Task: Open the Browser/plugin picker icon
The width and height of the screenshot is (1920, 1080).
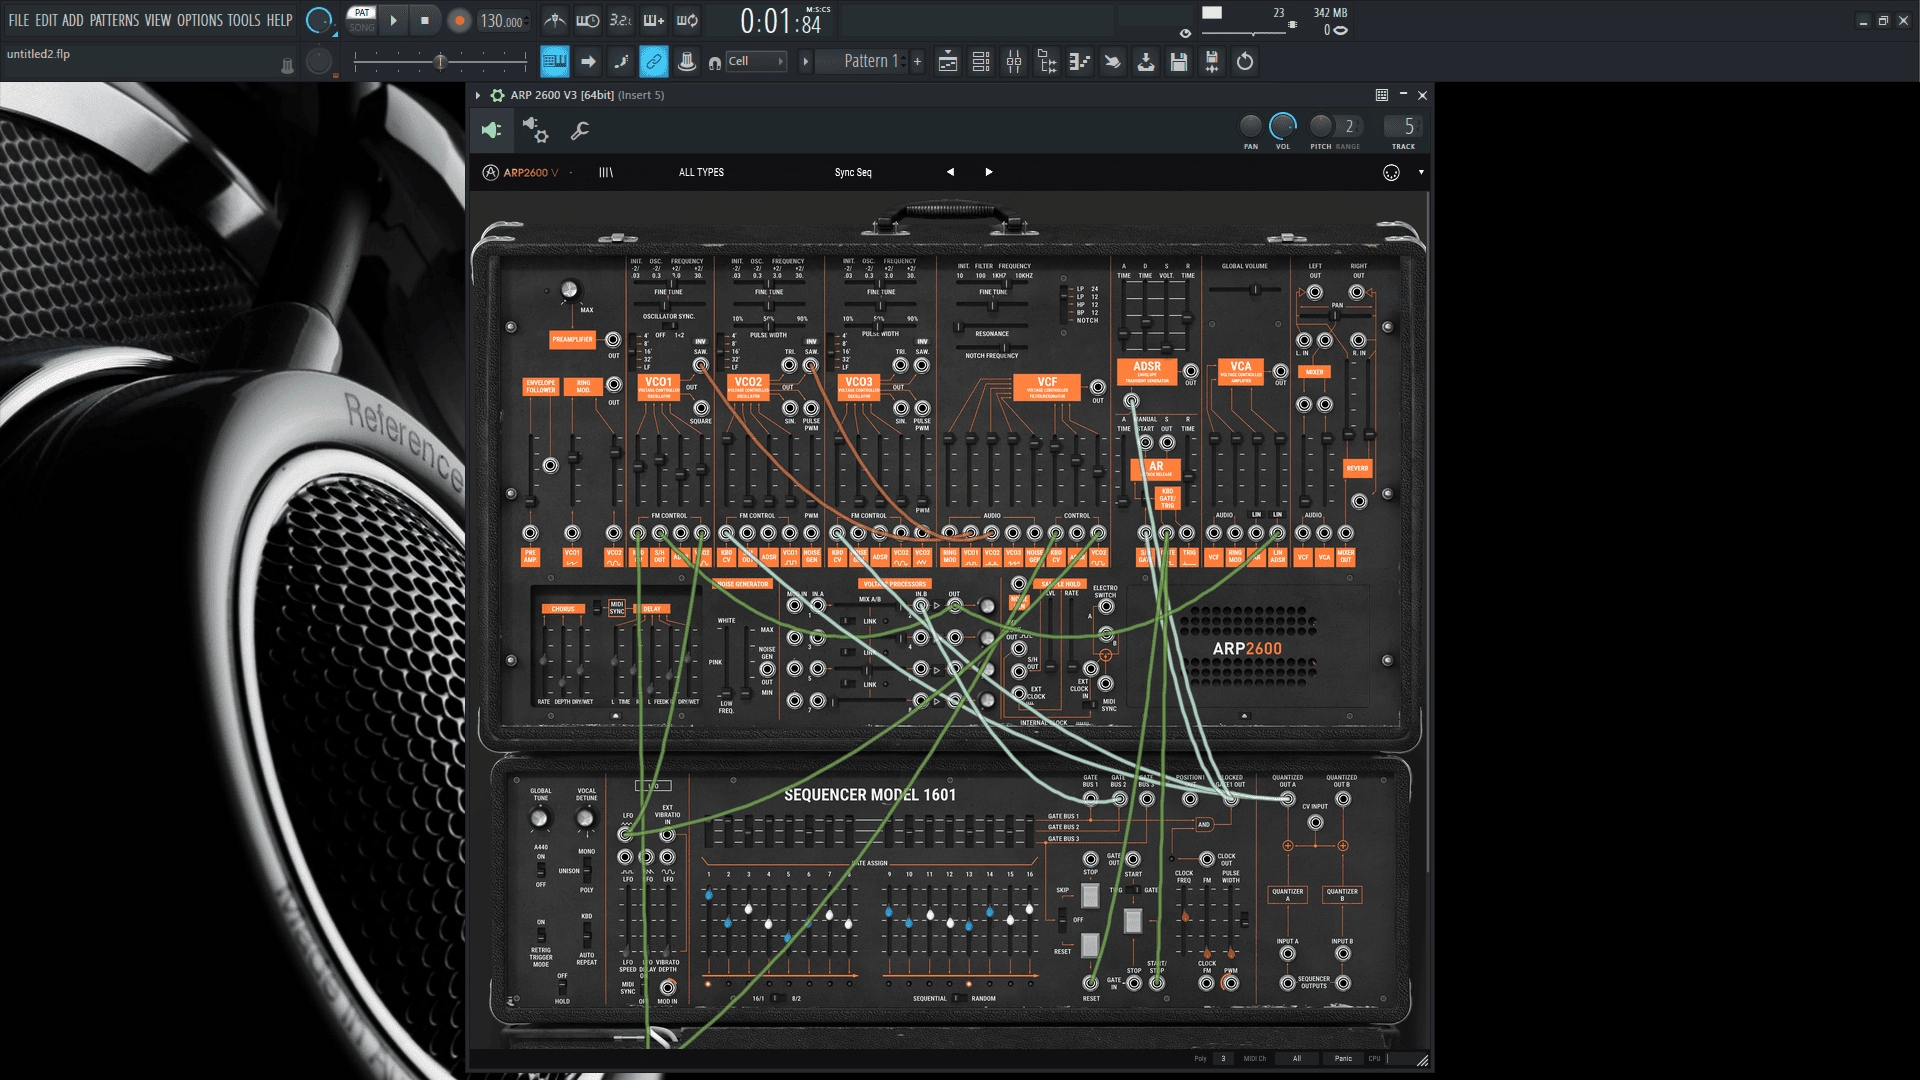Action: point(1047,61)
